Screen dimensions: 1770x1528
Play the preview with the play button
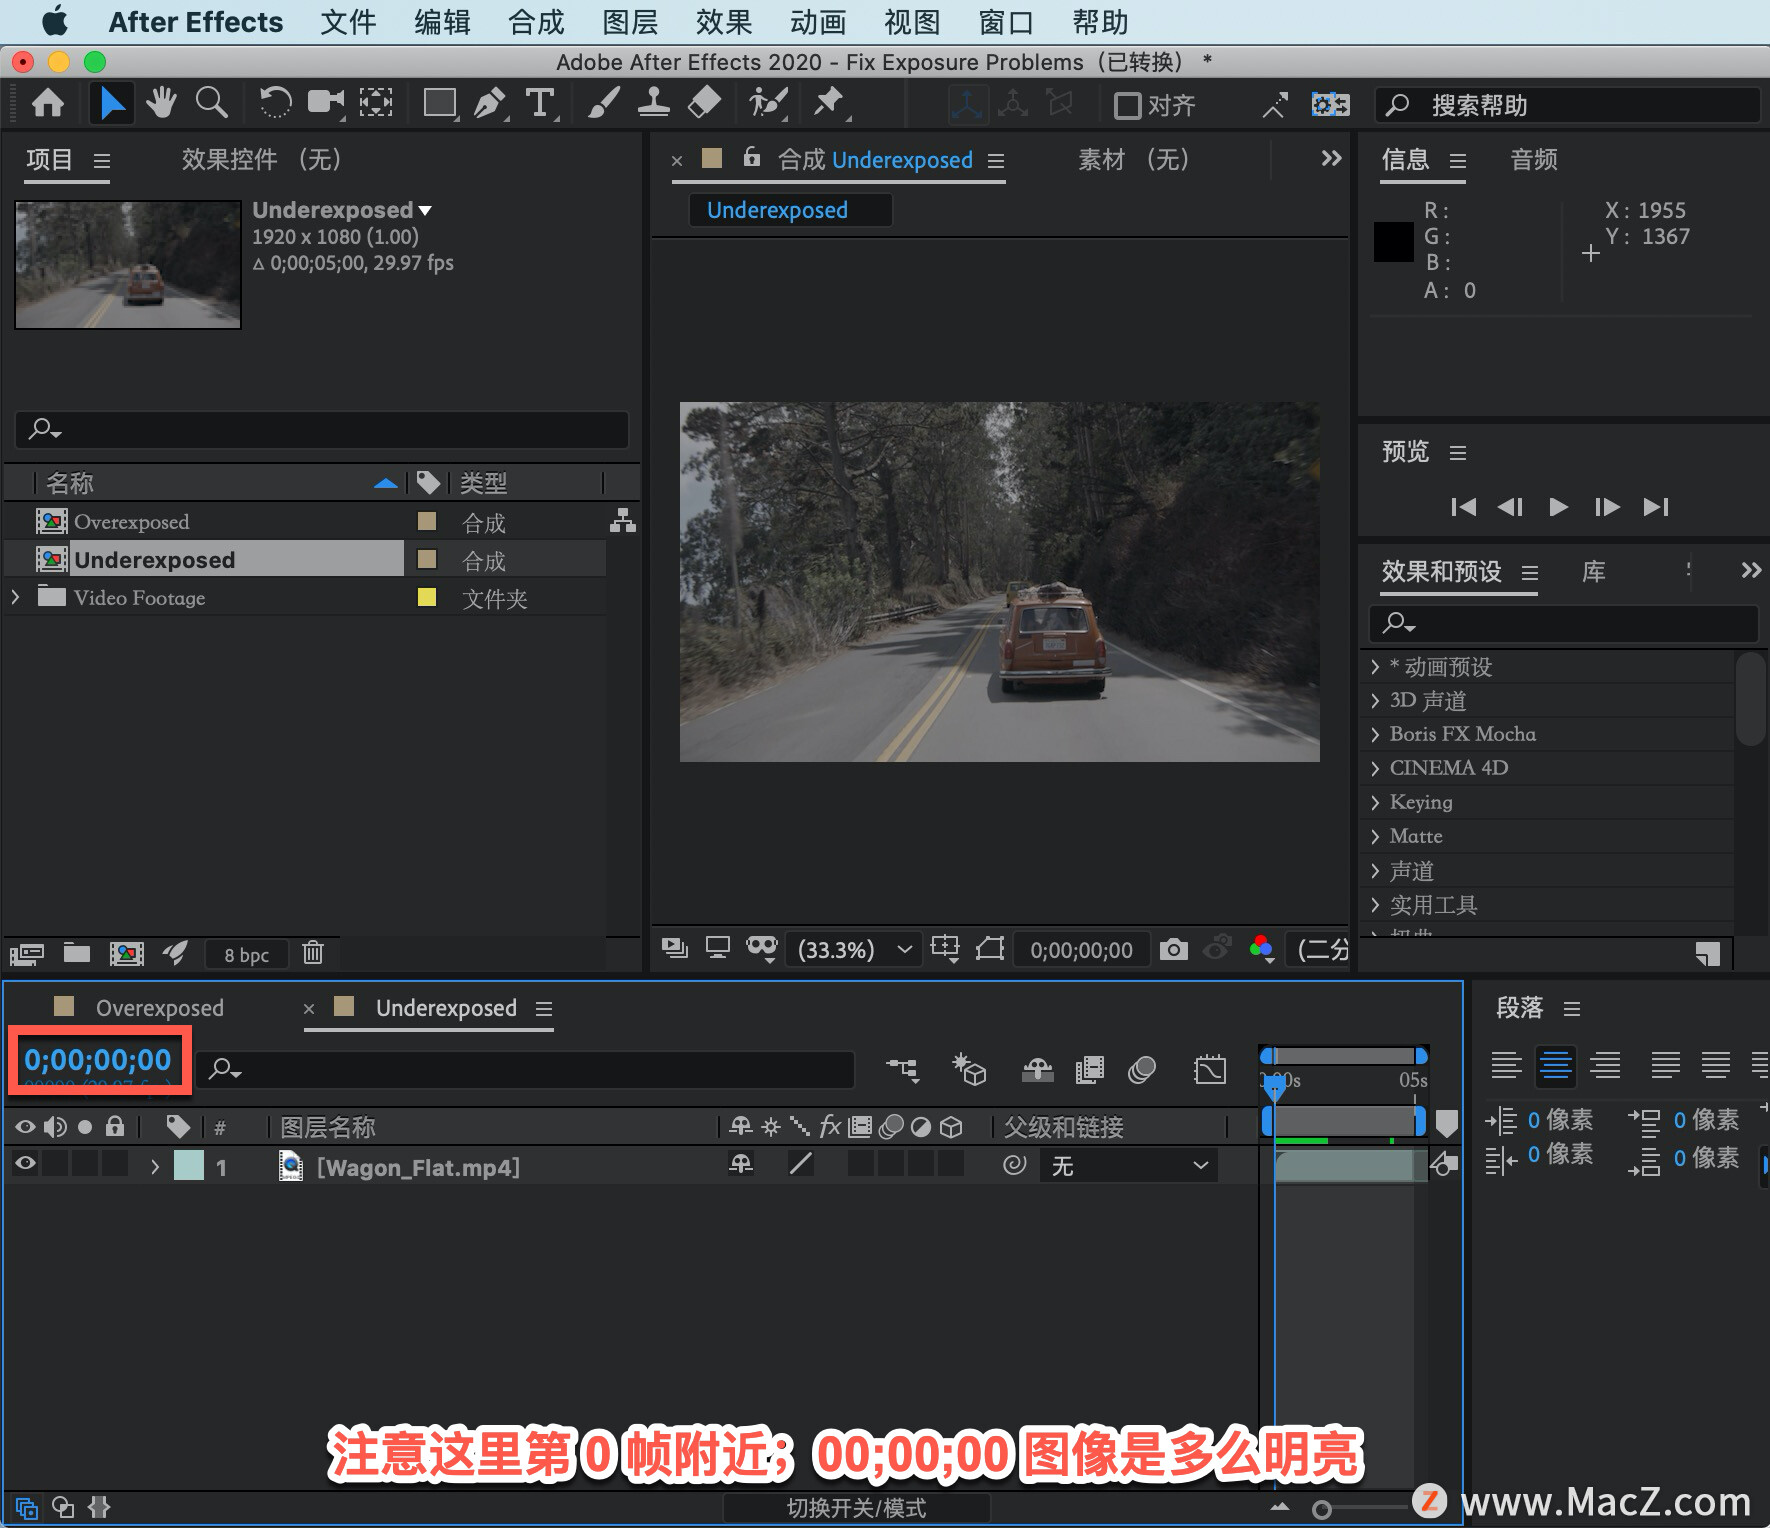click(x=1558, y=507)
